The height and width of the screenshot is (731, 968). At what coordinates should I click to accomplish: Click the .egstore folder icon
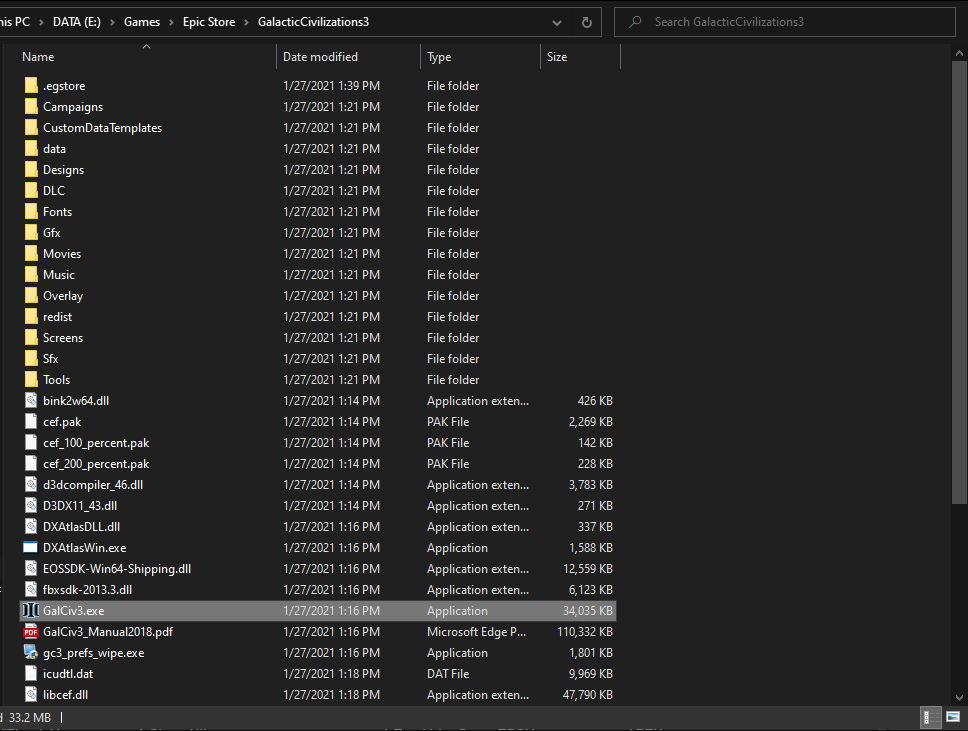tap(31, 85)
